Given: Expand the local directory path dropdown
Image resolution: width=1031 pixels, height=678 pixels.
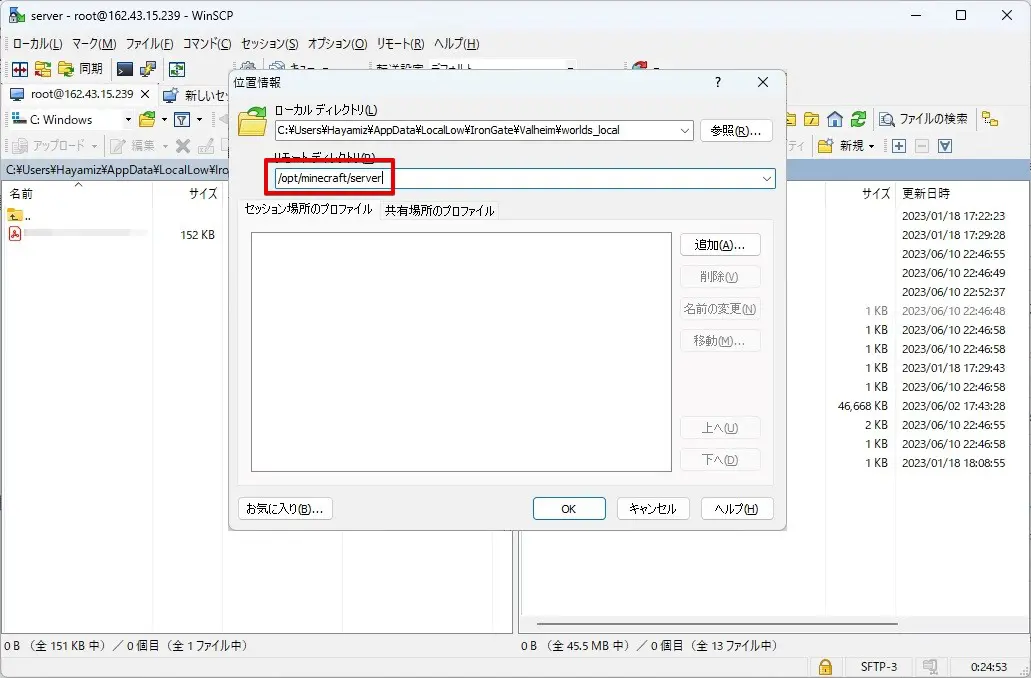Looking at the screenshot, I should [x=684, y=130].
